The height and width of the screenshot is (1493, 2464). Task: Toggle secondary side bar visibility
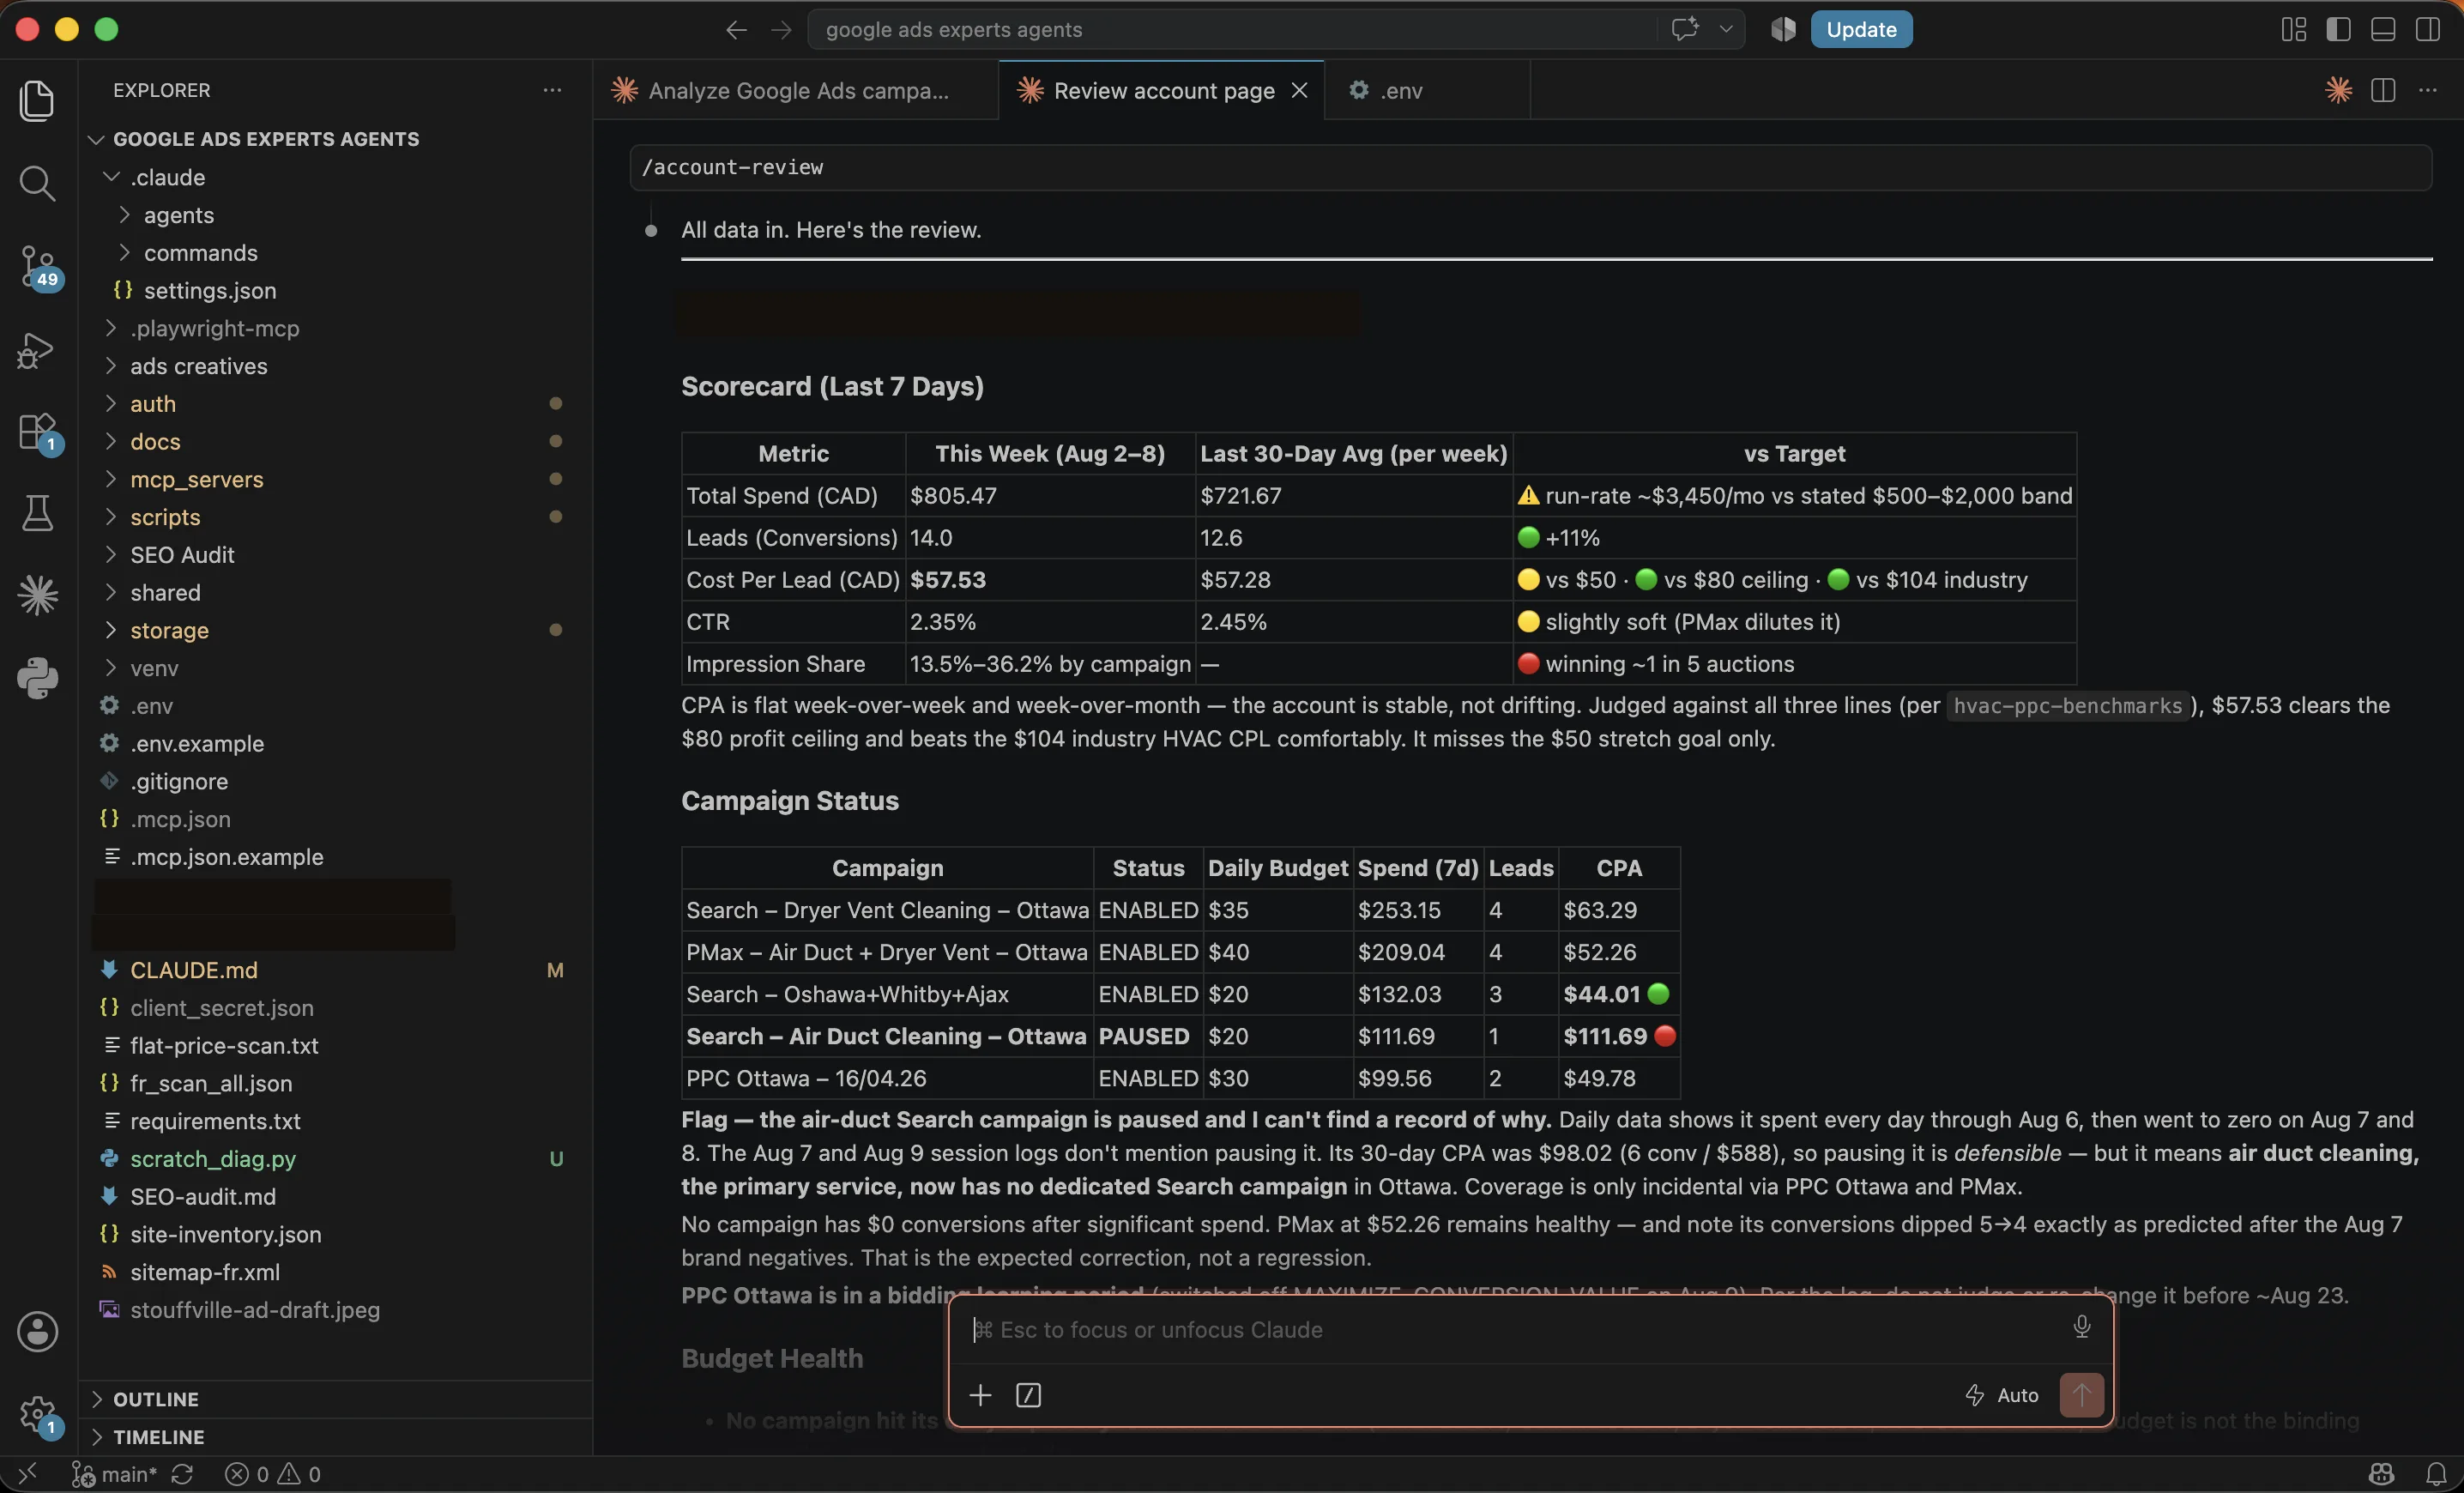[2428, 29]
